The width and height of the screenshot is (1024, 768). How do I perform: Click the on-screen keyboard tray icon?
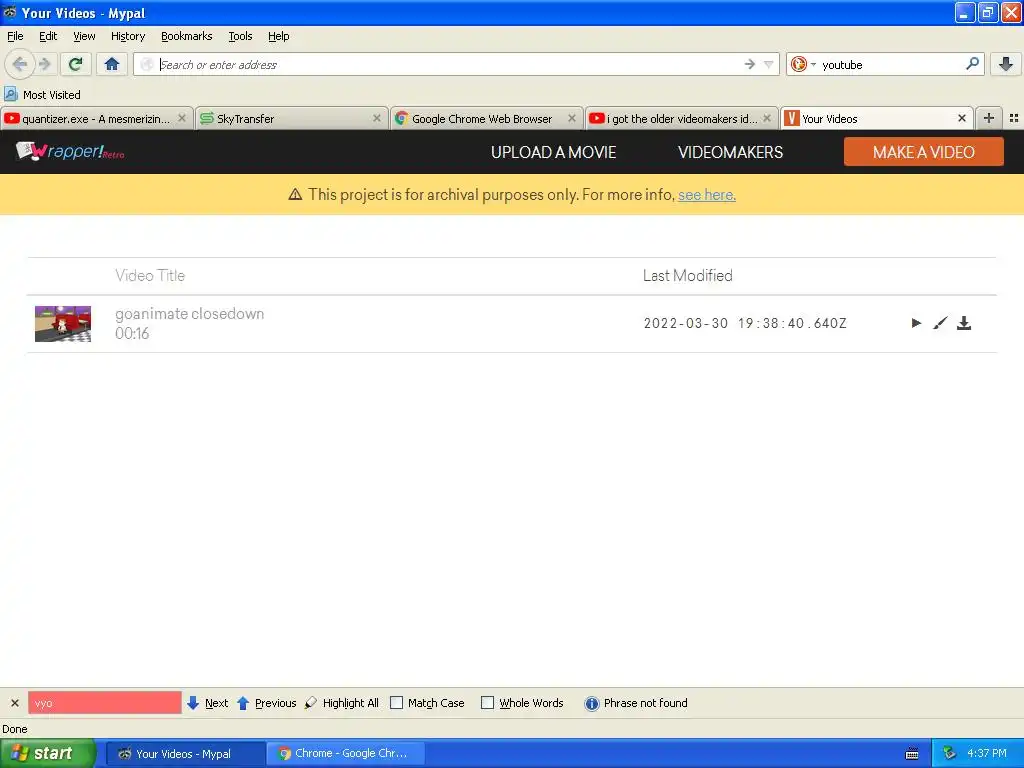click(912, 754)
